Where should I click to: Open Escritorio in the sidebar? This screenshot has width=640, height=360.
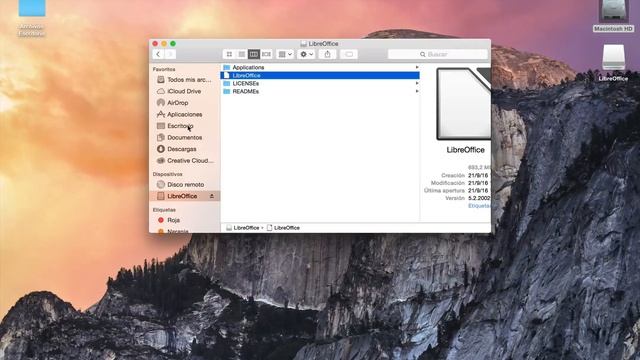coord(184,126)
